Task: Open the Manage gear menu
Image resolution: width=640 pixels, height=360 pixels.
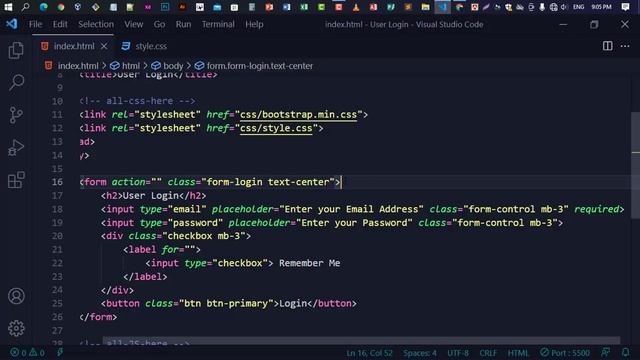Action: click(x=16, y=328)
